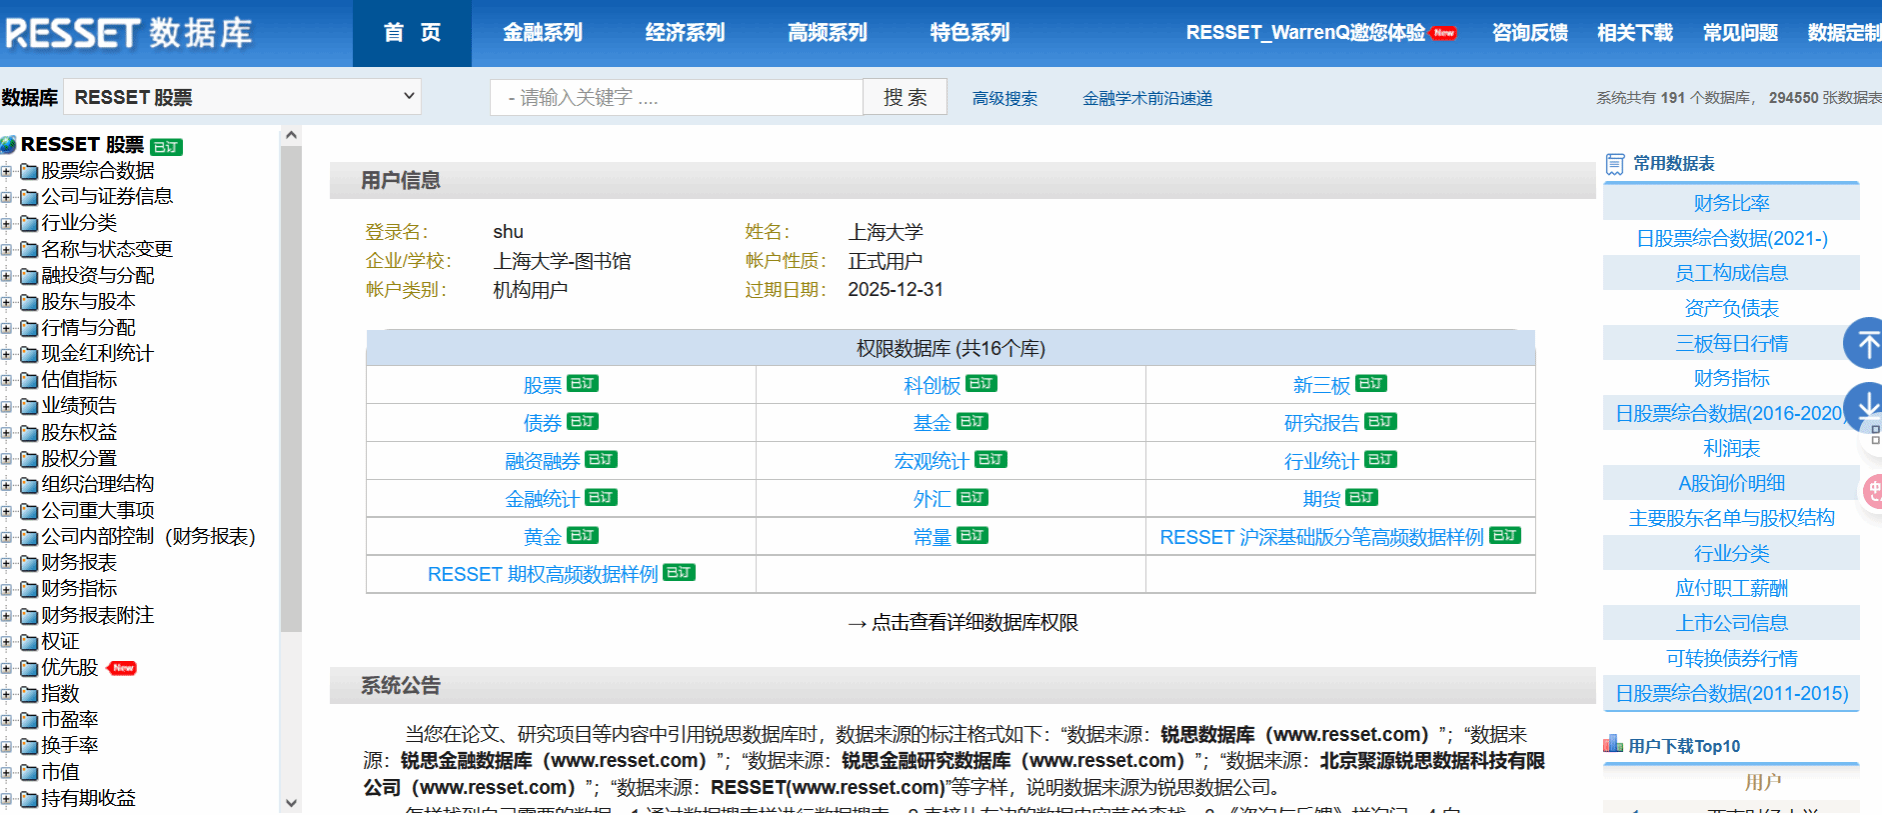Expand the 公司与证券信息 tree node
This screenshot has width=1882, height=815.
(7, 197)
